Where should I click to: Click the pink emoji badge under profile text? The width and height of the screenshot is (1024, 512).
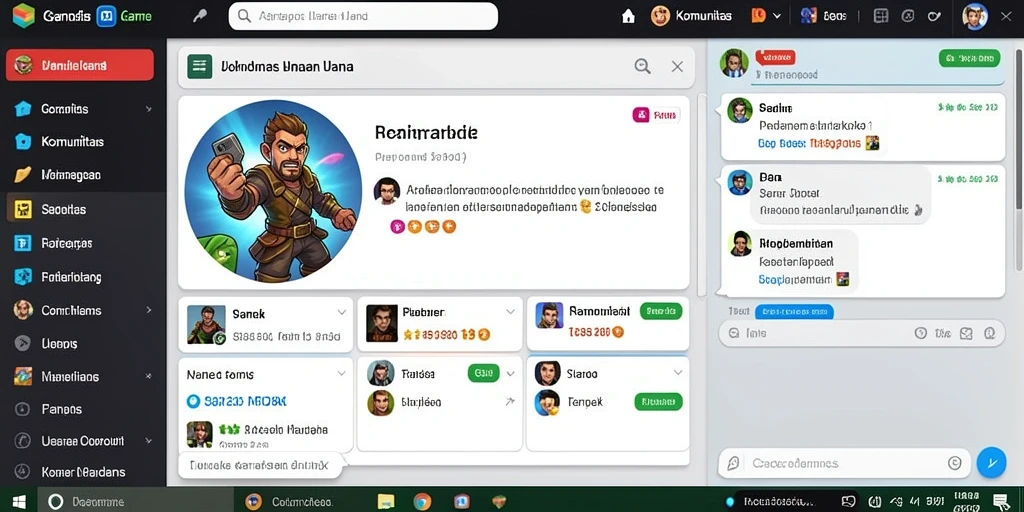point(397,227)
